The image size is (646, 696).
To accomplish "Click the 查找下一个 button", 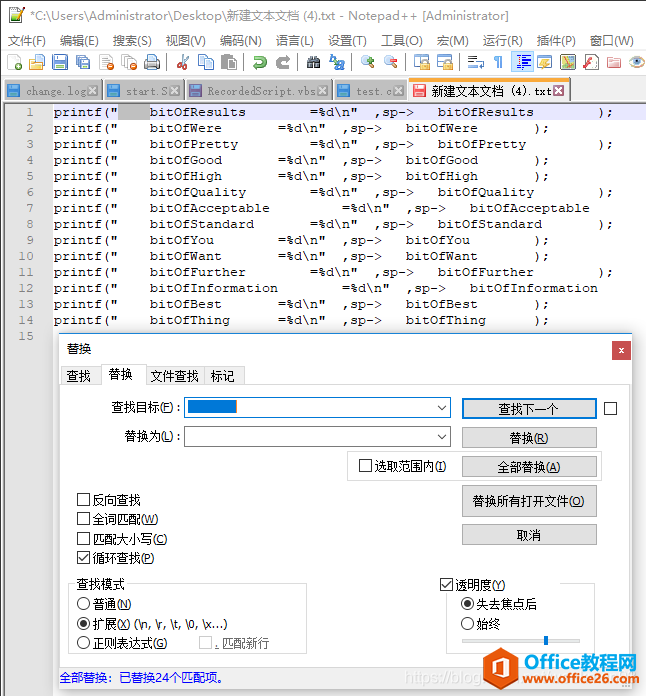I will 529,408.
